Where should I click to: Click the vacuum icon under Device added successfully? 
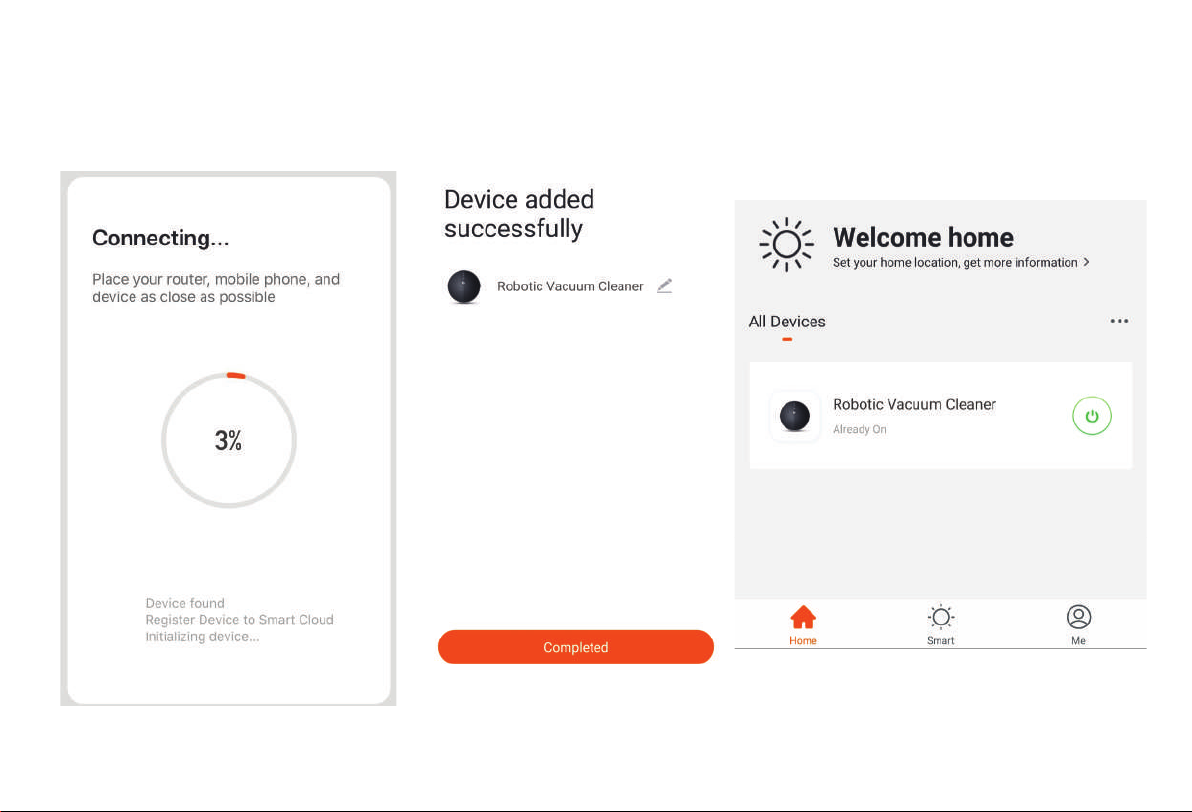click(464, 287)
